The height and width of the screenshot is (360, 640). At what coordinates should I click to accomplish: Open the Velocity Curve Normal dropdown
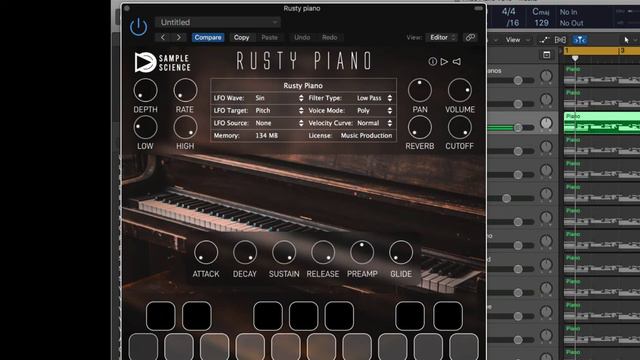tap(374, 123)
